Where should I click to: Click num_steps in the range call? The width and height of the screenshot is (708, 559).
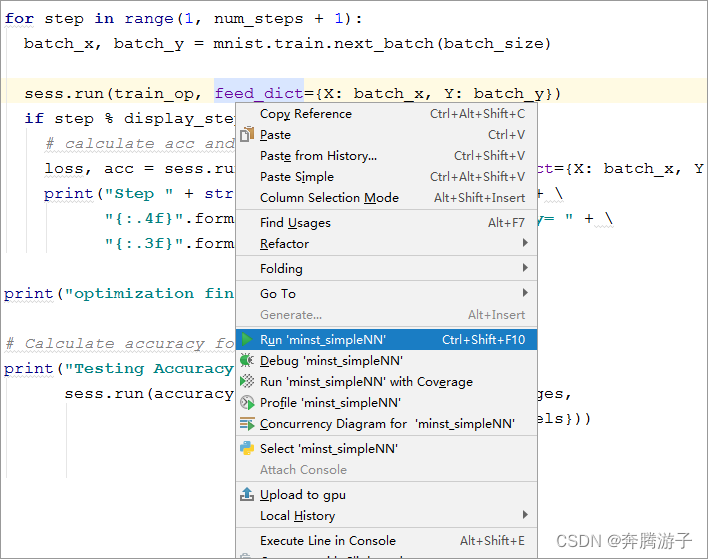(x=258, y=19)
